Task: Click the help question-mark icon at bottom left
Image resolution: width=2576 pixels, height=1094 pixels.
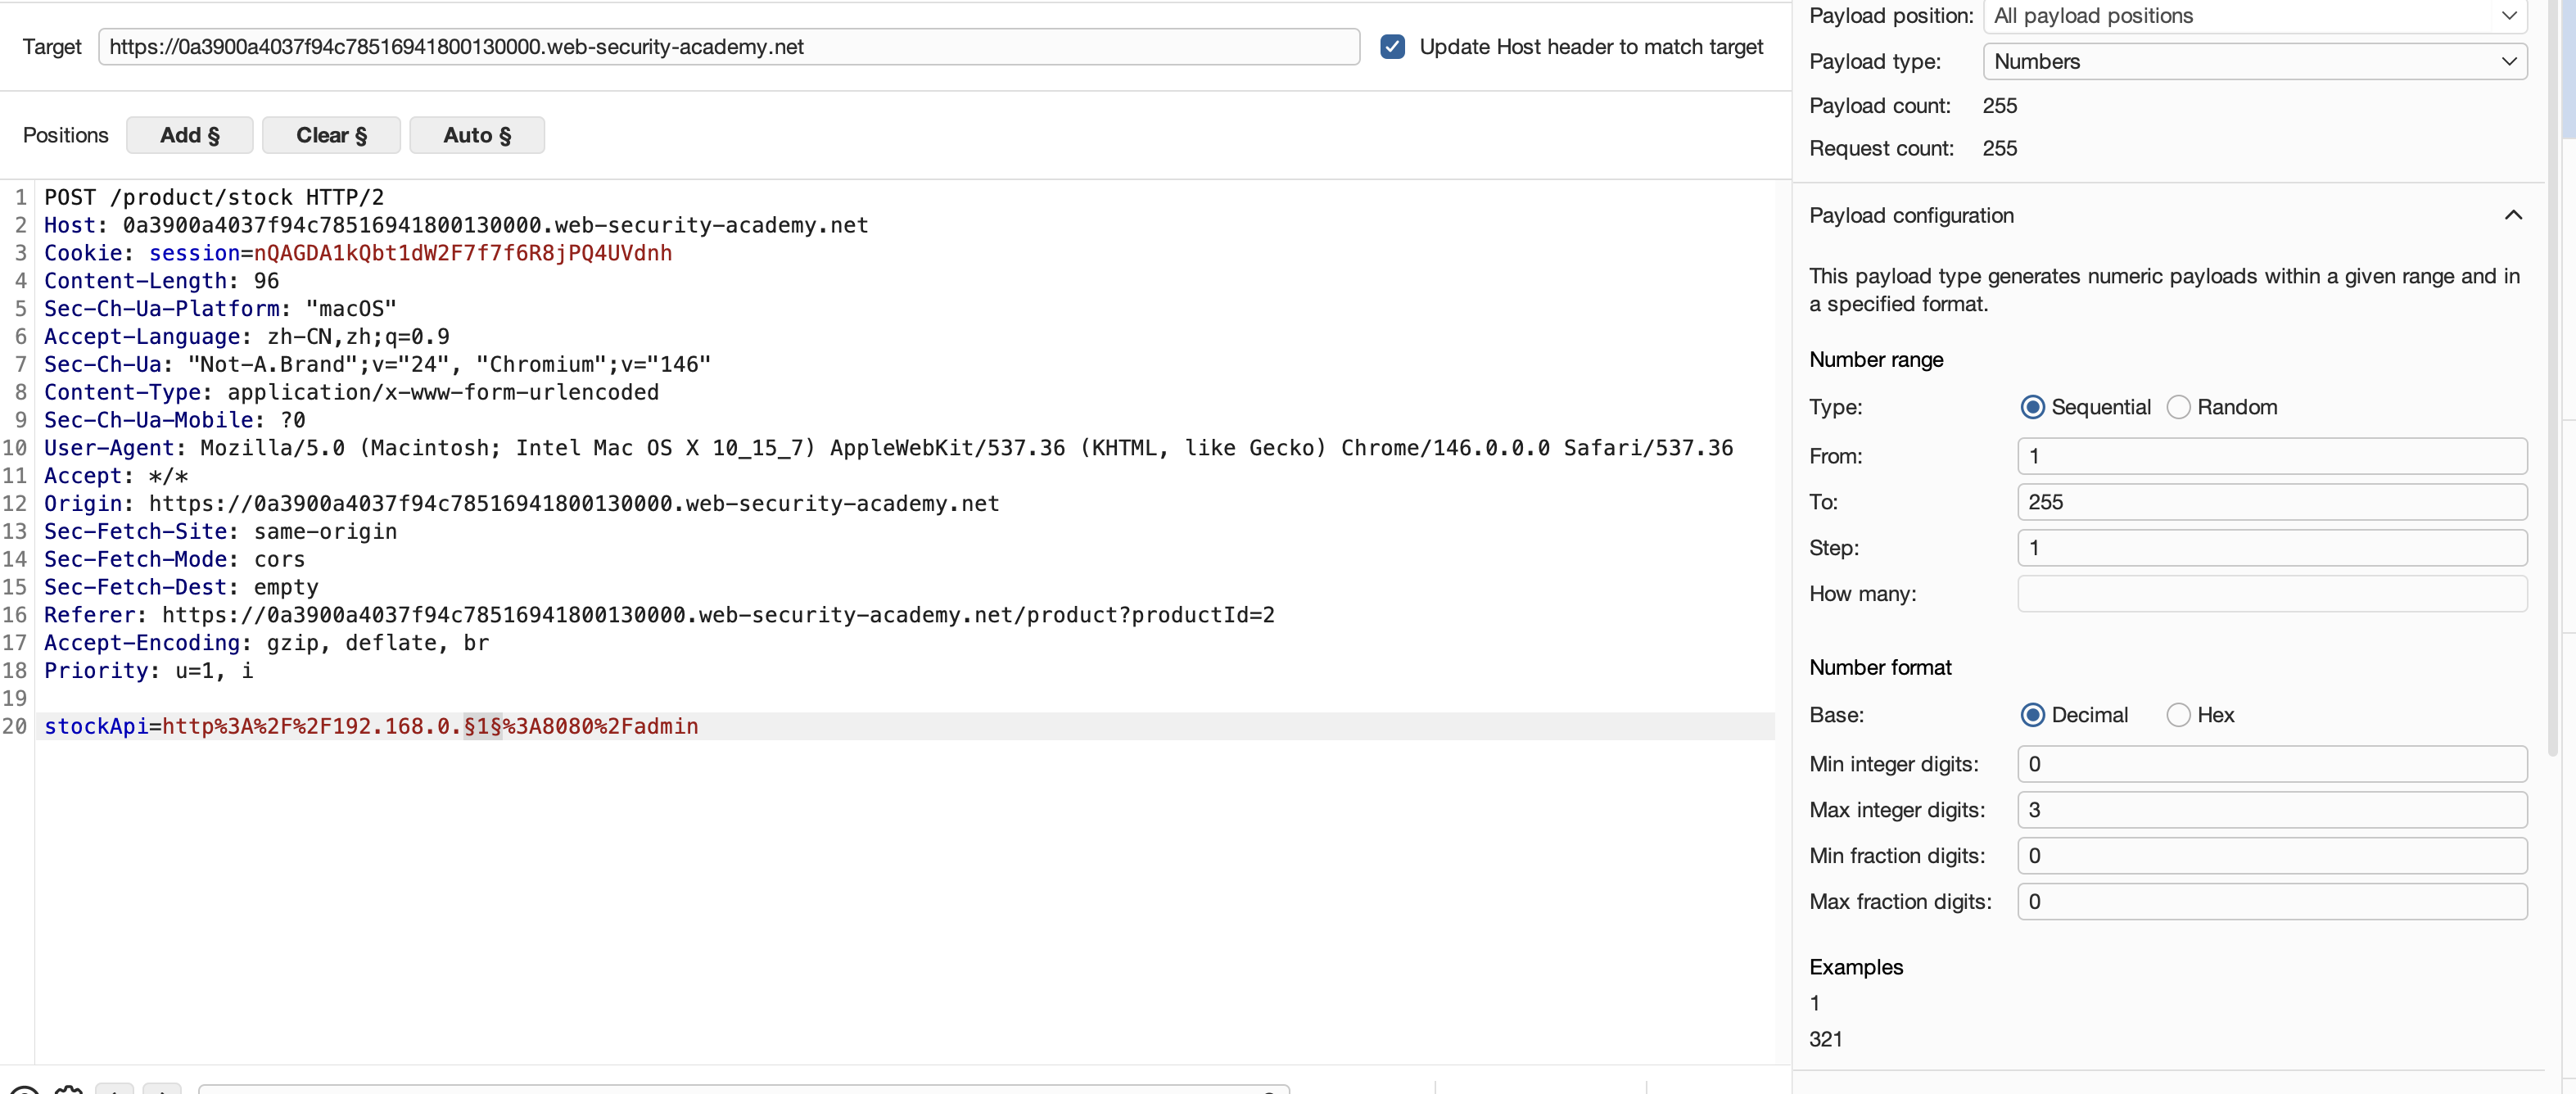Action: click(x=24, y=1090)
